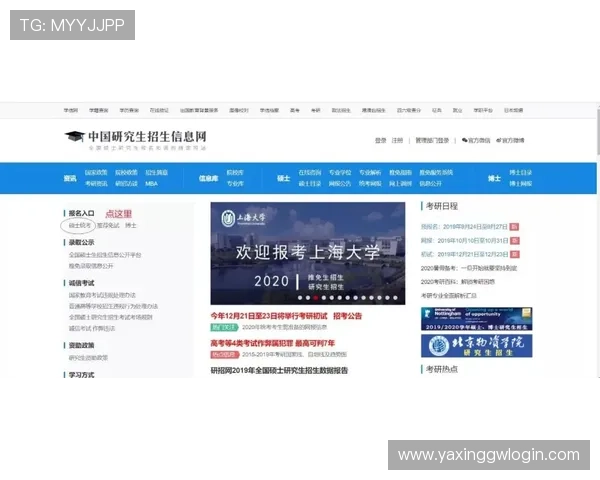Open 硕士统考 registration entry
Screen dimensions: 600x480
tap(80, 225)
